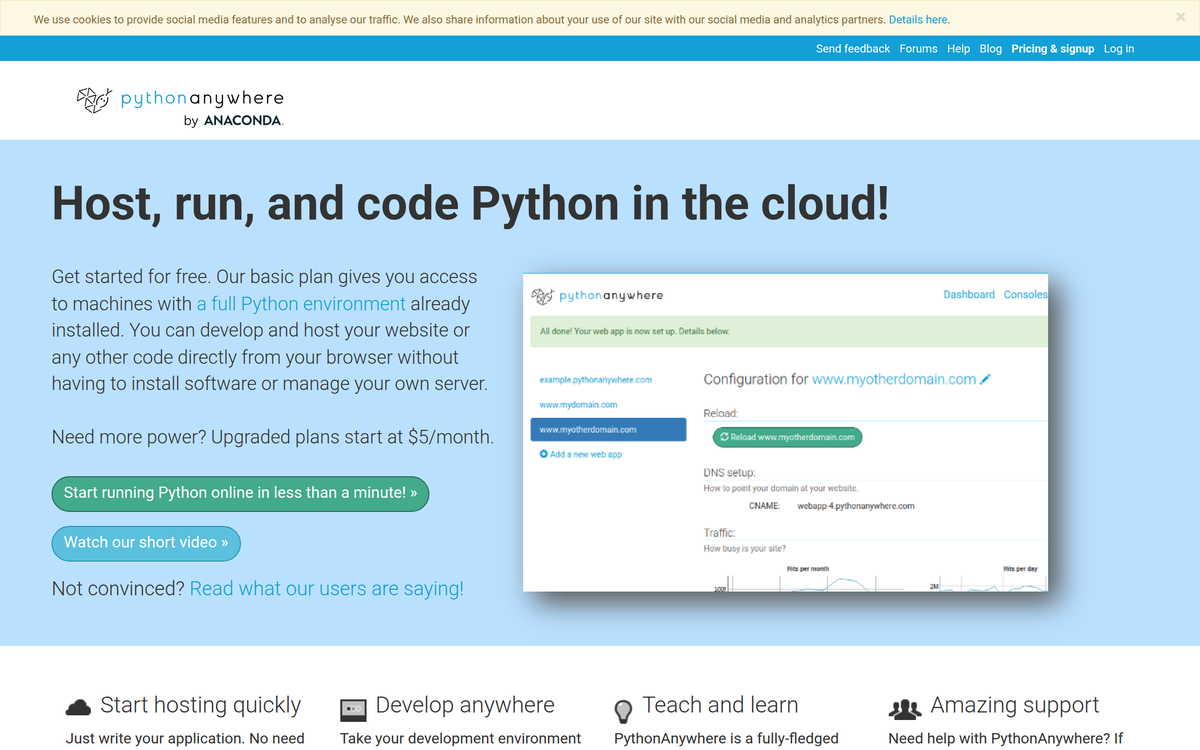The width and height of the screenshot is (1200, 750).
Task: Go to the Help page
Action: point(958,49)
